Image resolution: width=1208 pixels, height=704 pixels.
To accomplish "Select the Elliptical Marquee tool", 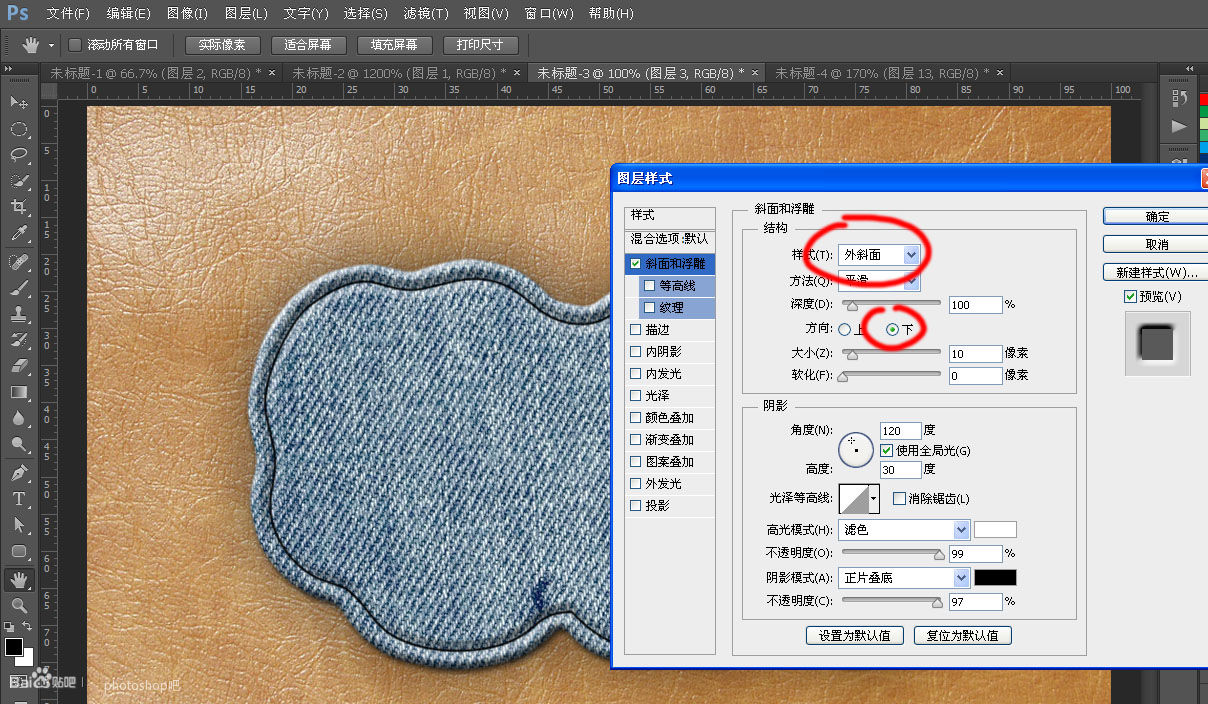I will (x=18, y=129).
